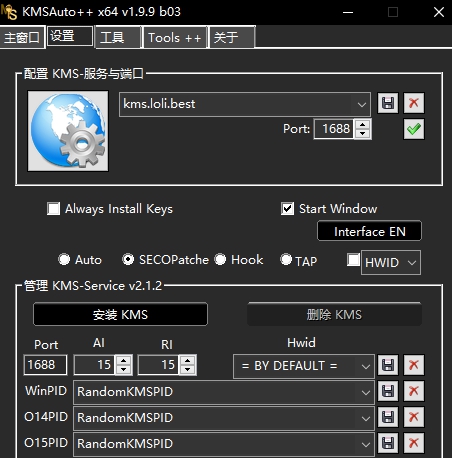Delete the O14PID value
This screenshot has width=452, height=458.
(414, 417)
